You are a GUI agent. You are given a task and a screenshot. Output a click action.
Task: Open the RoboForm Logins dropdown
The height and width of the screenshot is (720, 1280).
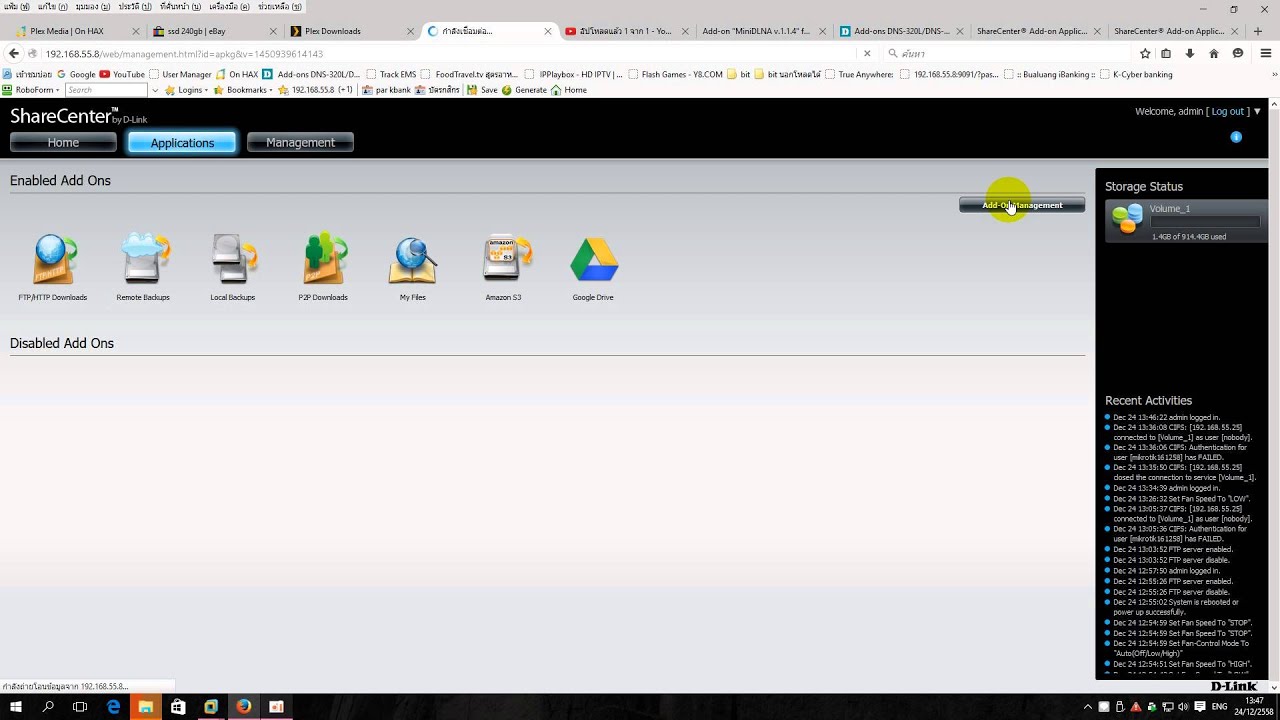point(188,90)
